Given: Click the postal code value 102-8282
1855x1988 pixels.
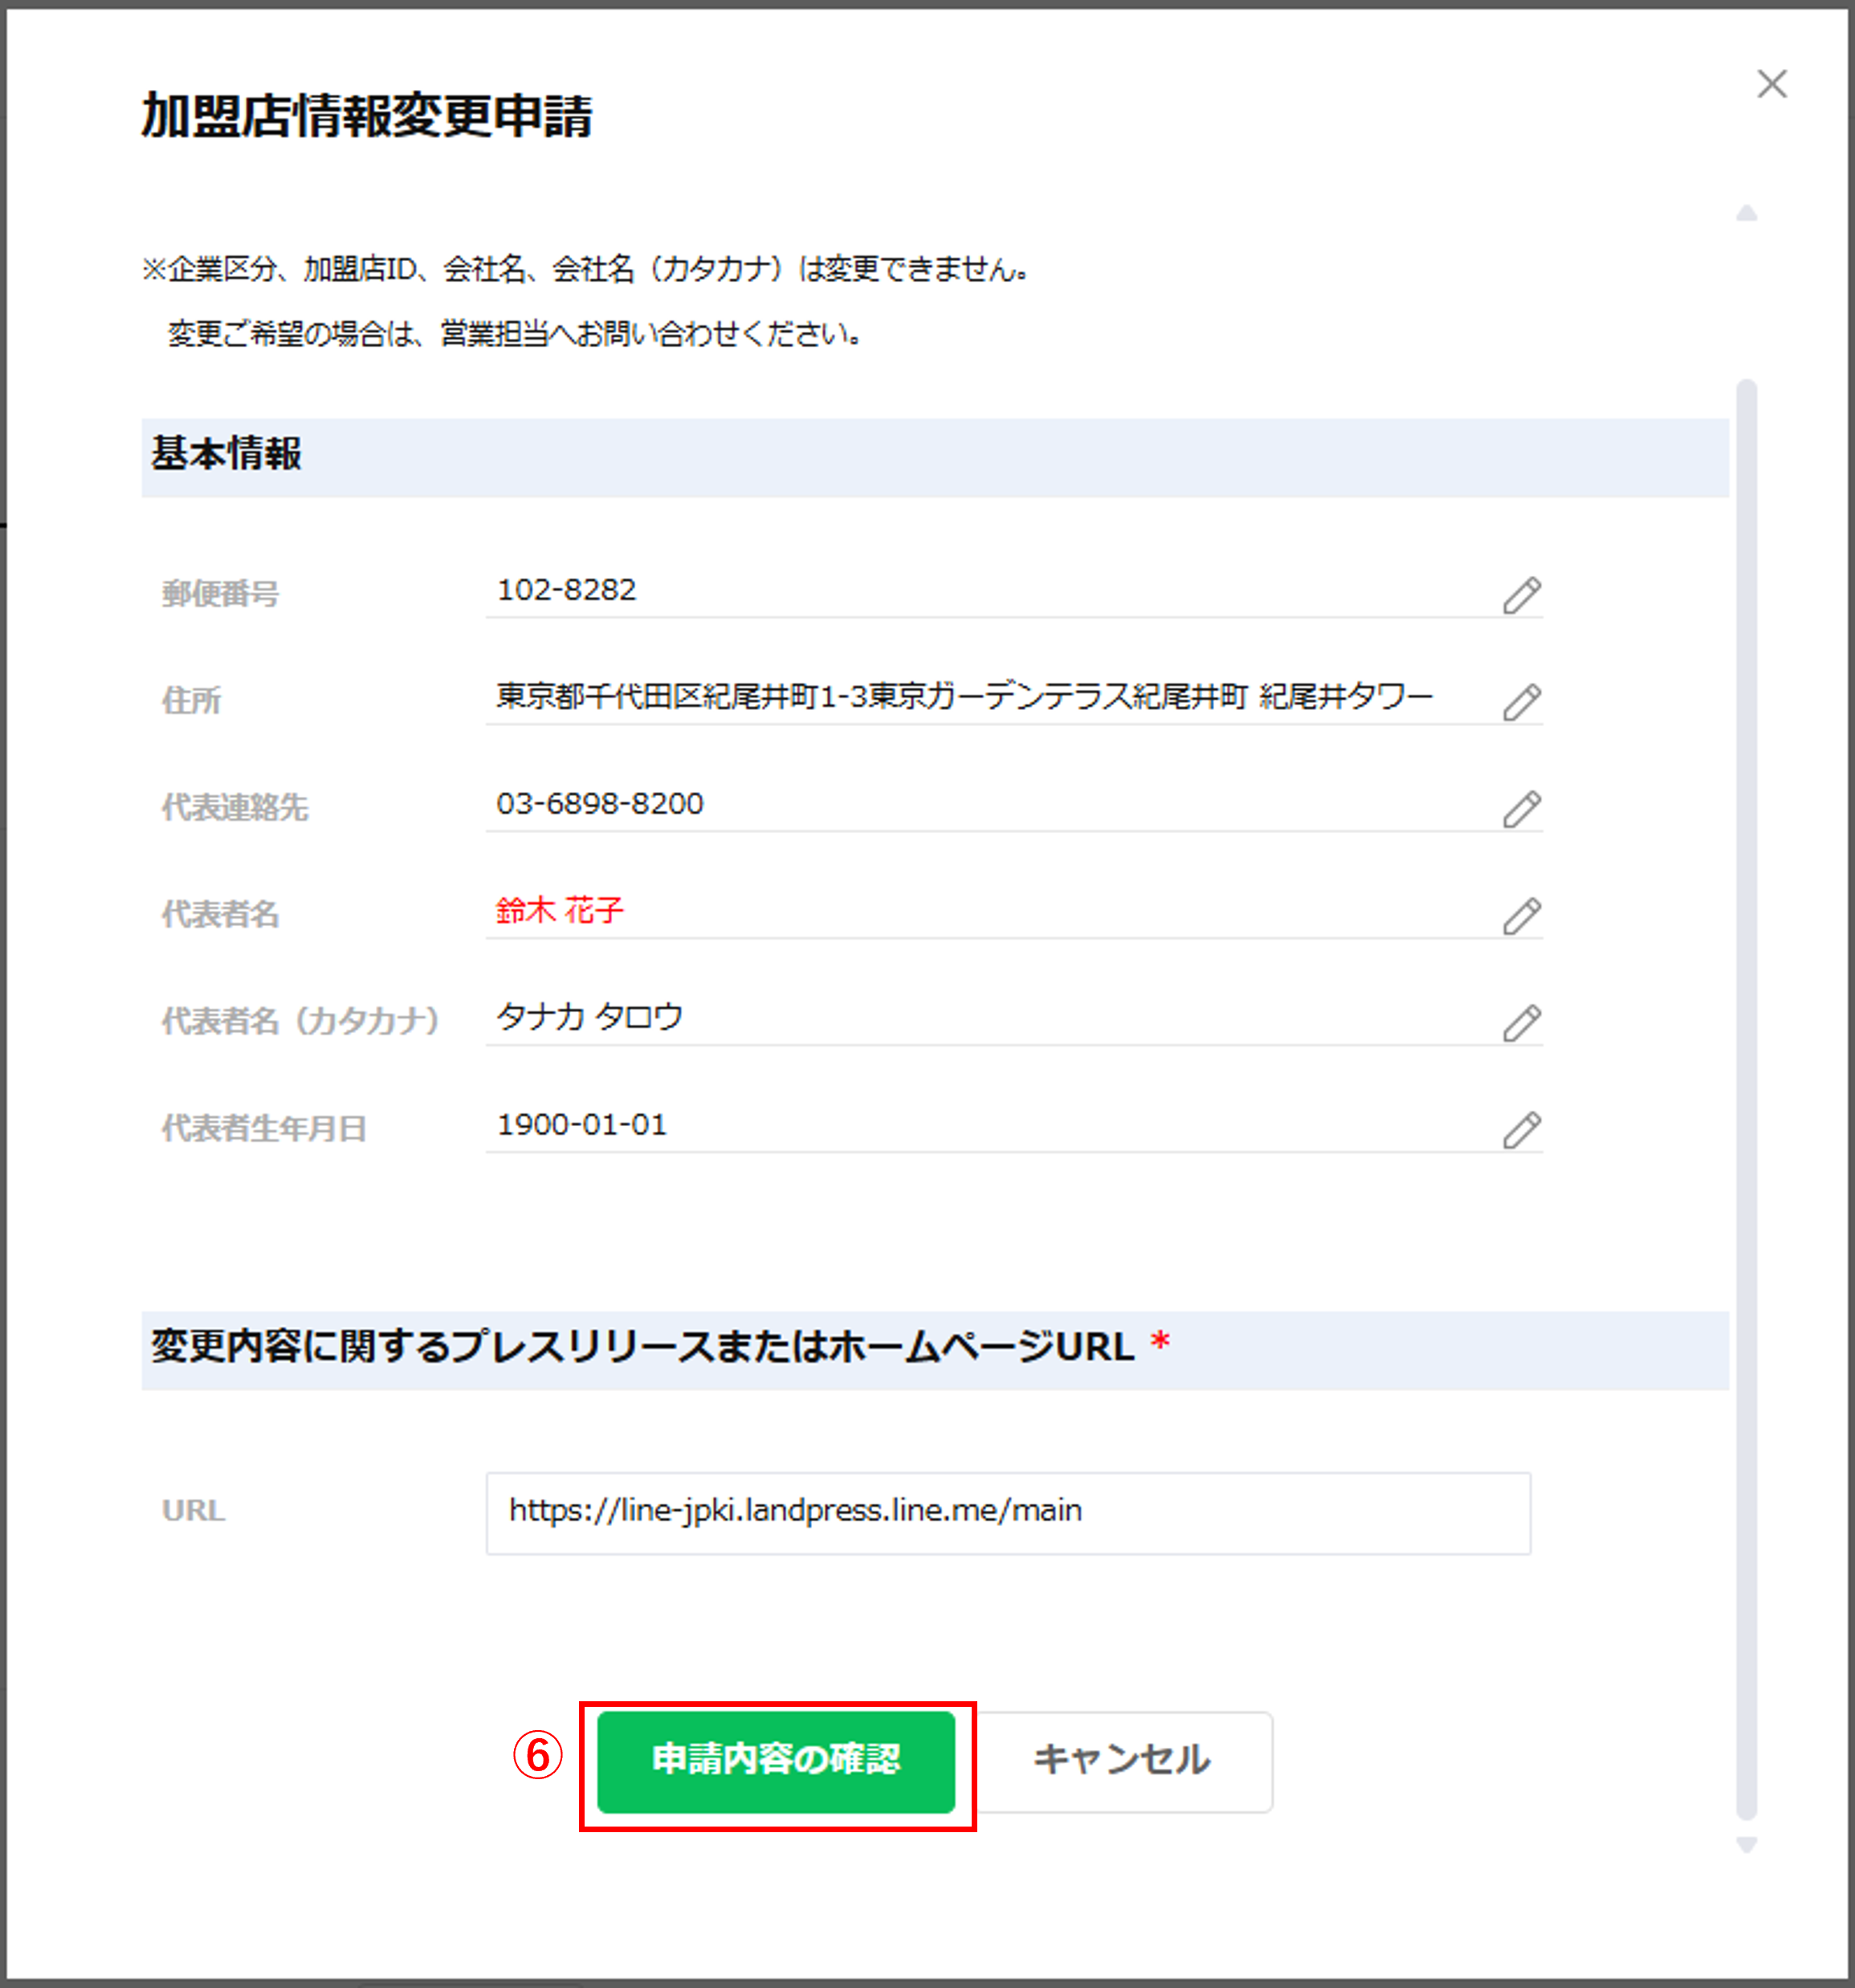Looking at the screenshot, I should (x=566, y=590).
